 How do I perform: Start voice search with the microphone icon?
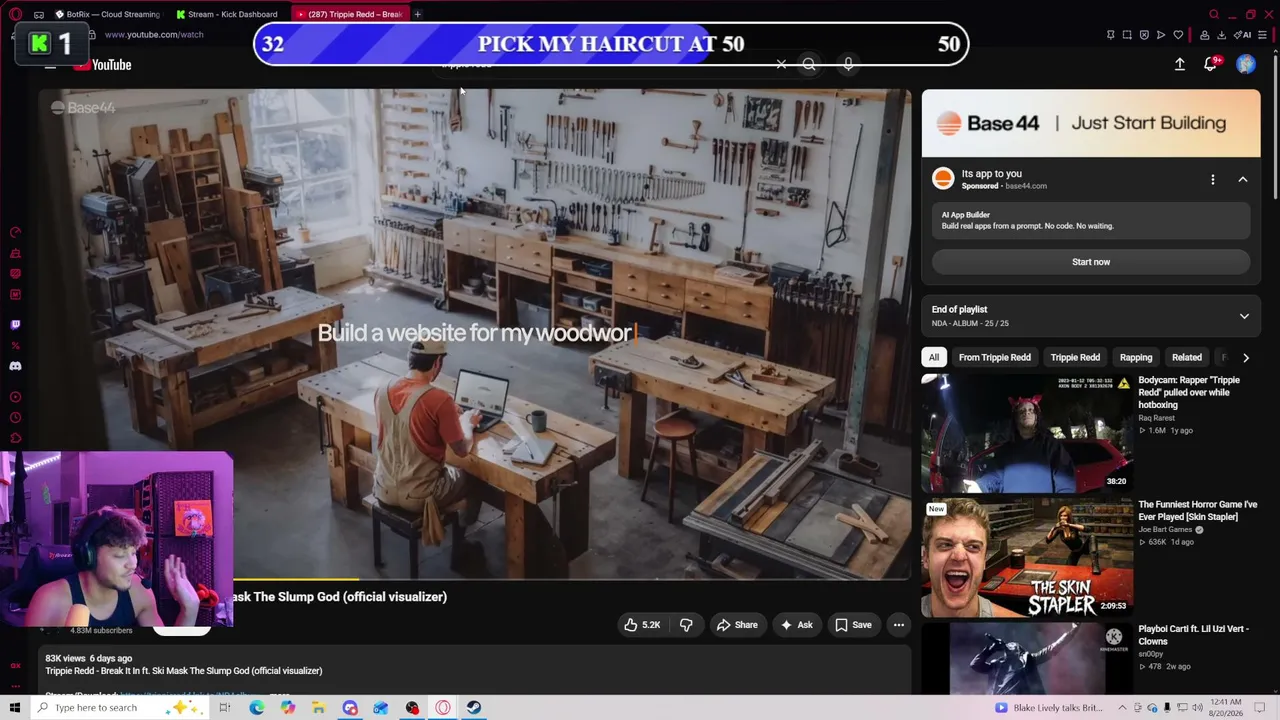tap(848, 65)
